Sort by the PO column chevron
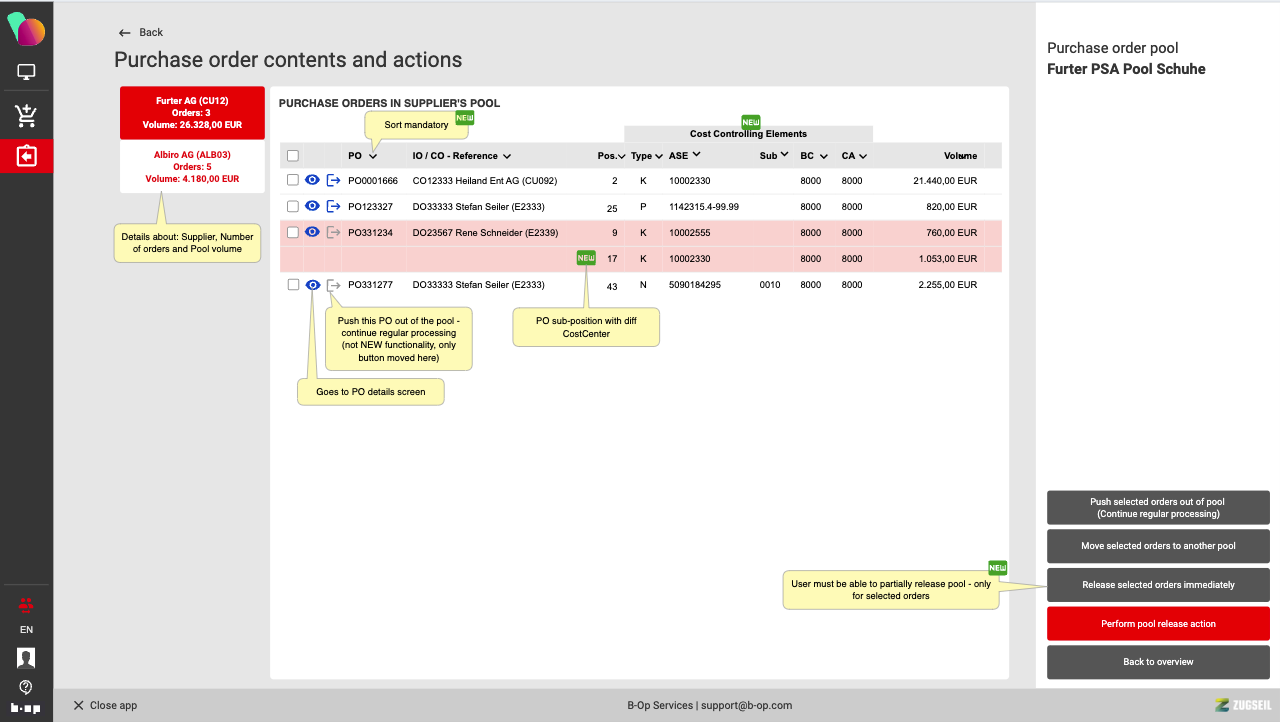 [373, 156]
